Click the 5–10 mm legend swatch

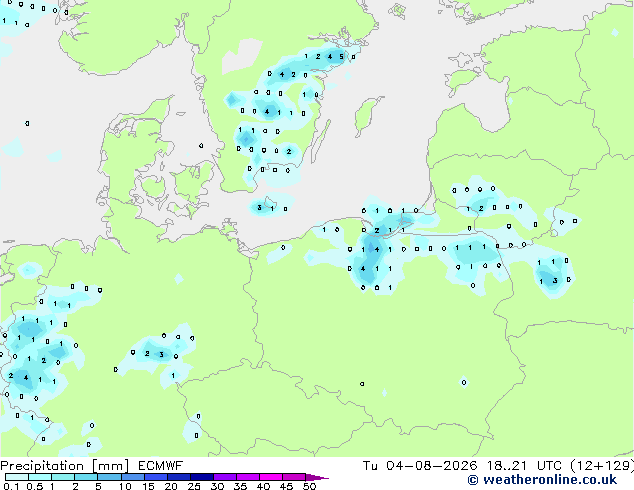[109, 477]
